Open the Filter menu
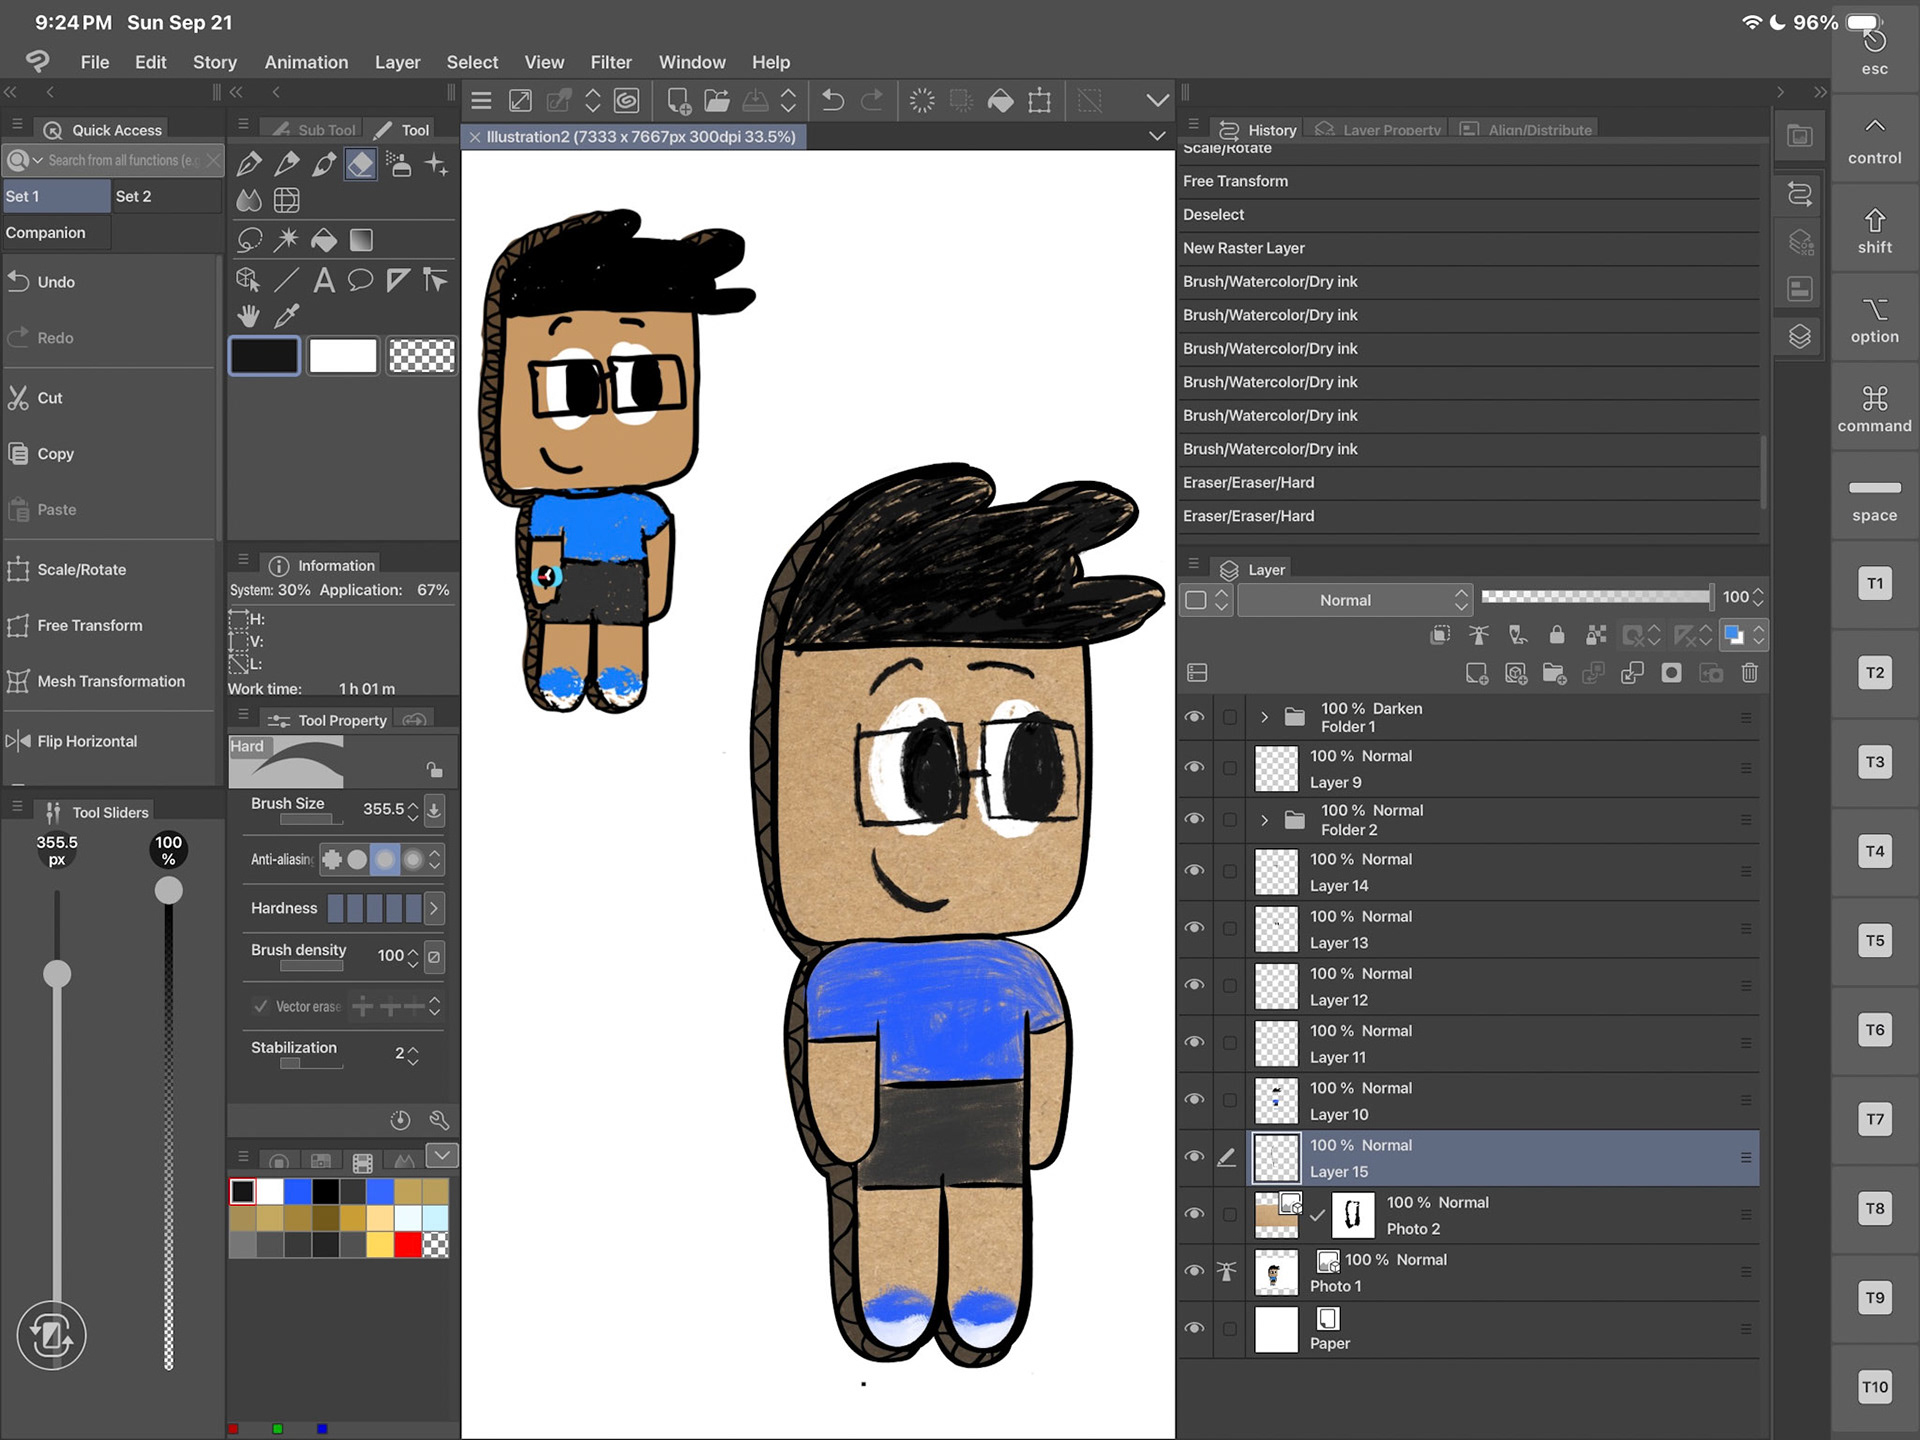 click(610, 62)
